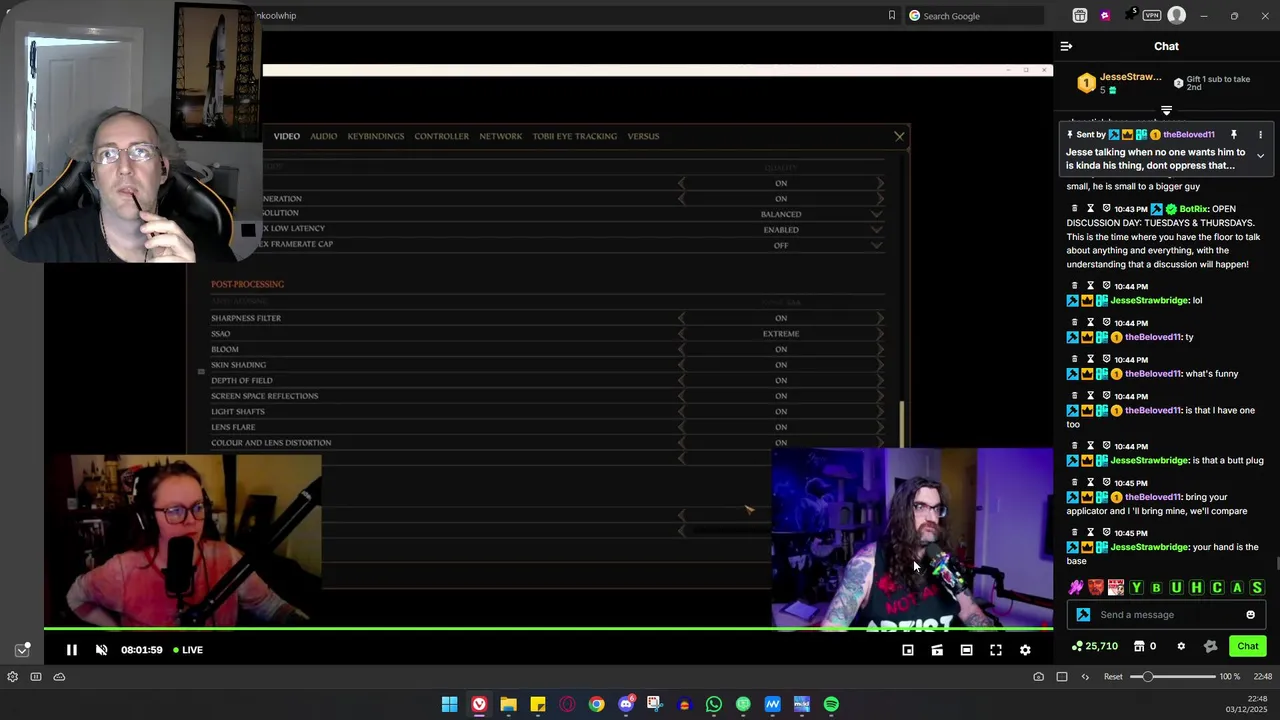Image resolution: width=1280 pixels, height=720 pixels.
Task: Open File Explorer from taskbar
Action: point(508,704)
